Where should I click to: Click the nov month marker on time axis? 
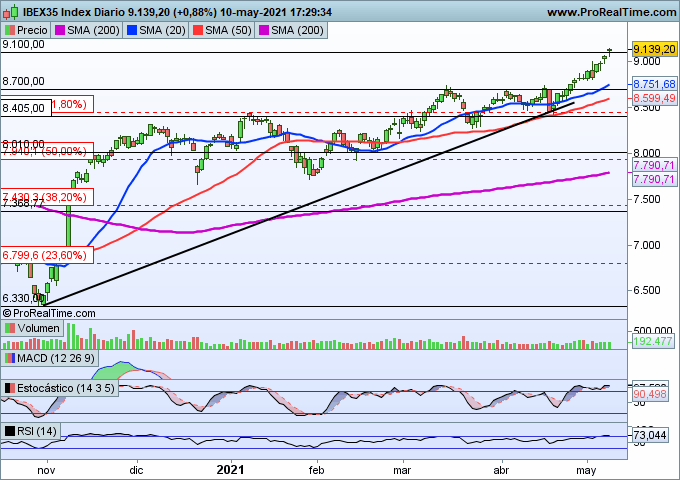[46, 470]
